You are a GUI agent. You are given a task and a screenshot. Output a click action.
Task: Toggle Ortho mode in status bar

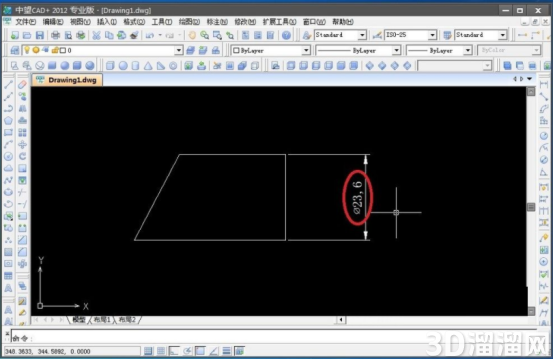[174, 351]
